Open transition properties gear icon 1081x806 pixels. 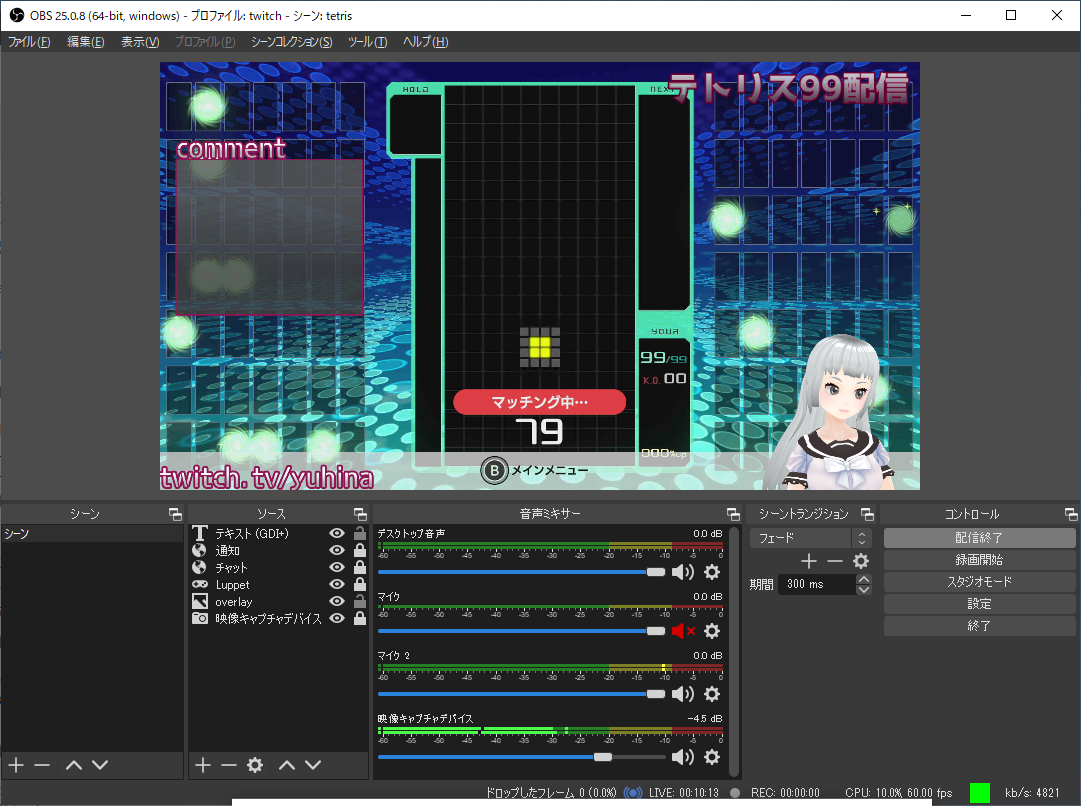click(861, 561)
